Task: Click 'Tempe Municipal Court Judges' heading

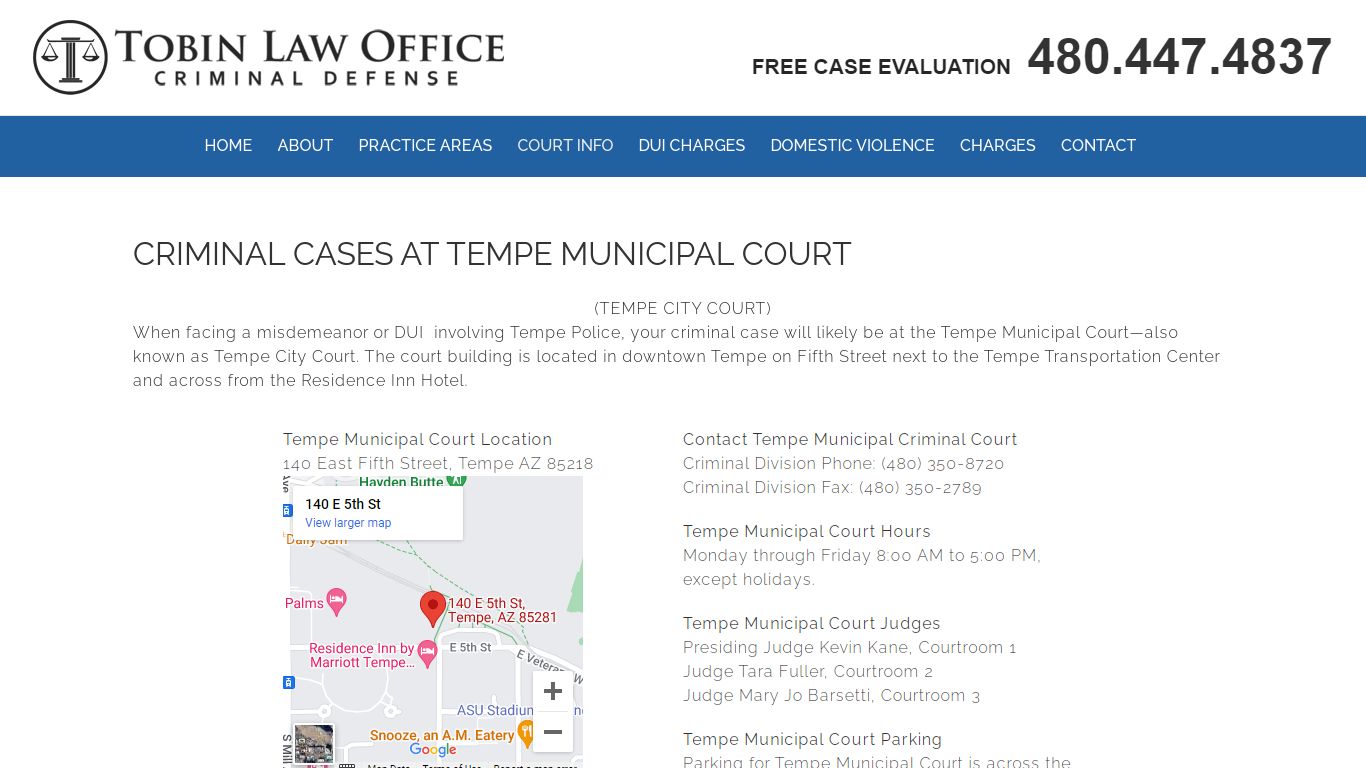Action: click(812, 624)
